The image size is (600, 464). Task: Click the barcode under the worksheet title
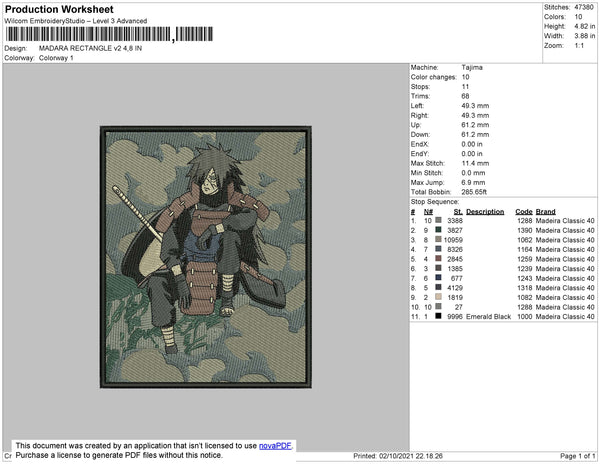109,34
